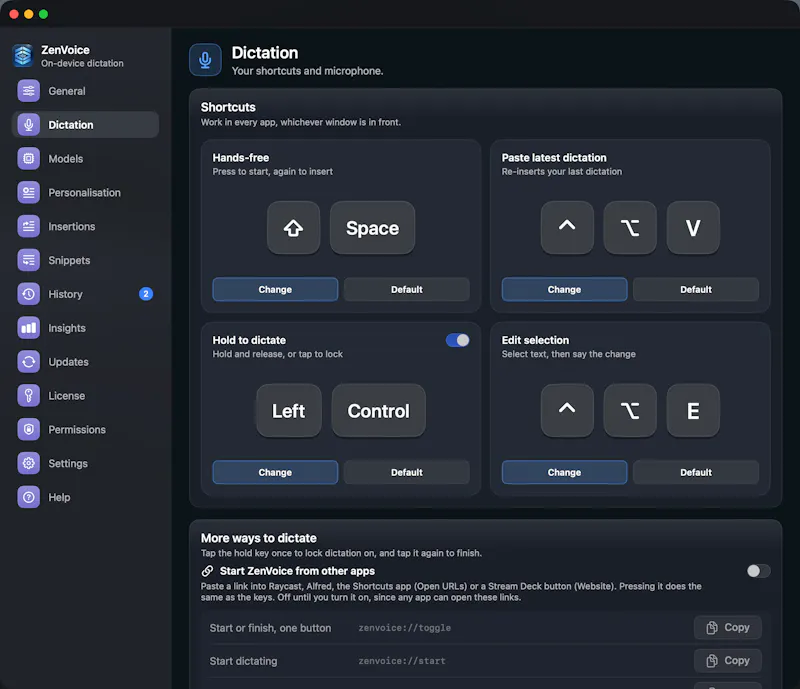Click the ZenVoice app logo icon

23,56
